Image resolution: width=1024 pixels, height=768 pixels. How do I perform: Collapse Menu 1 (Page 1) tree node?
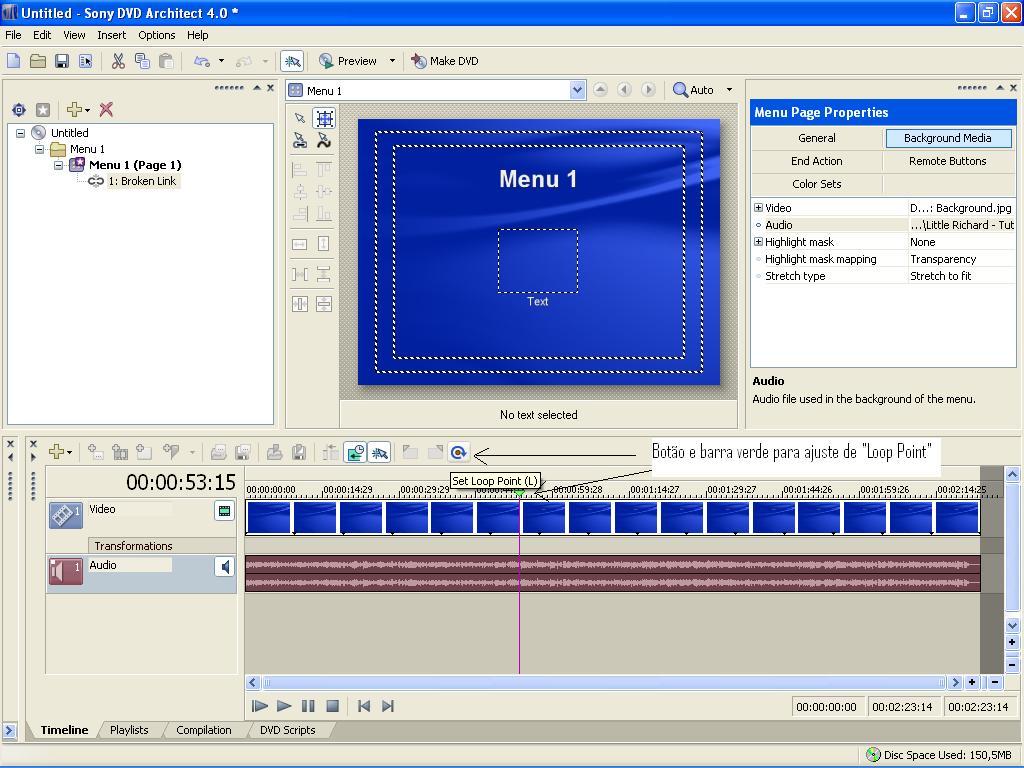[x=59, y=165]
